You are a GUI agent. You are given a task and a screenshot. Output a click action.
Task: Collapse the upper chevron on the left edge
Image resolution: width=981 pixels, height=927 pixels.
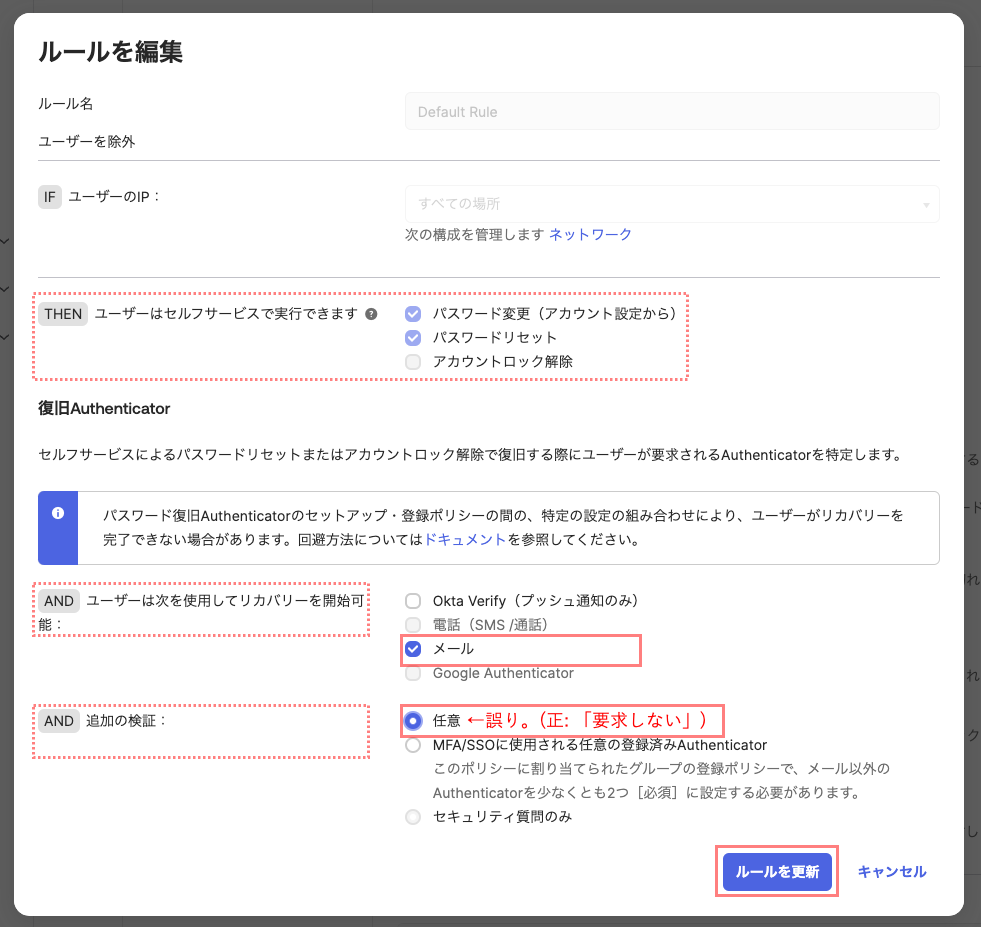(x=3, y=241)
